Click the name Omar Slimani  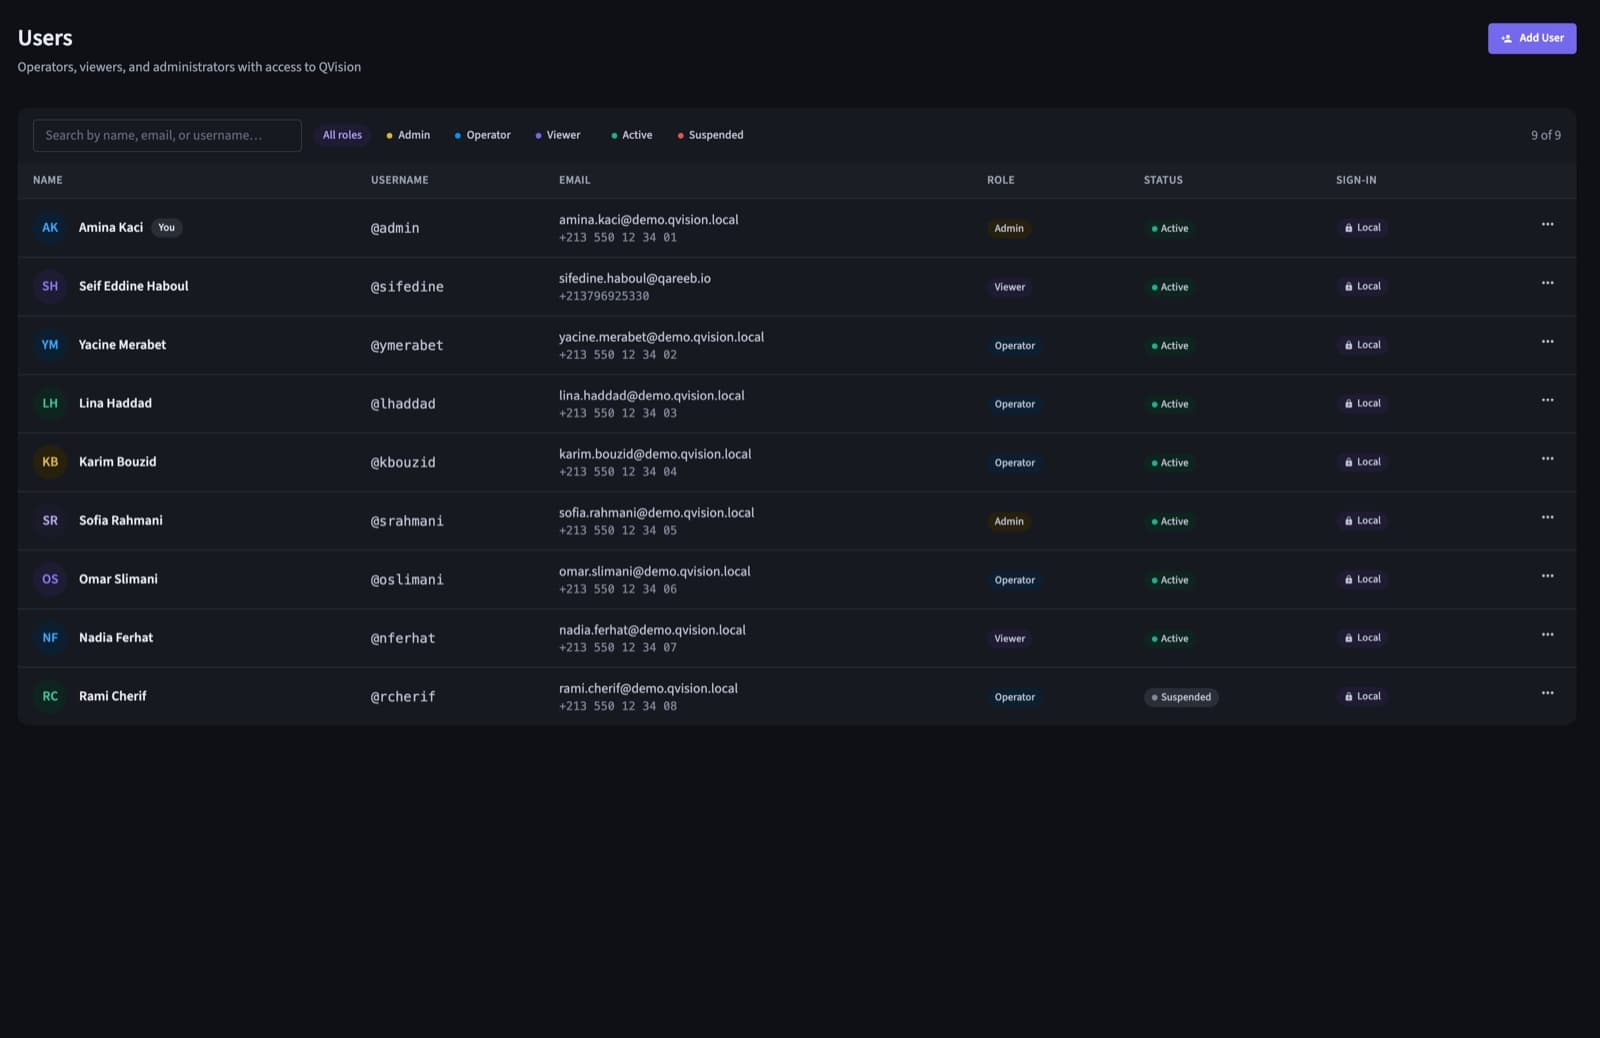118,579
